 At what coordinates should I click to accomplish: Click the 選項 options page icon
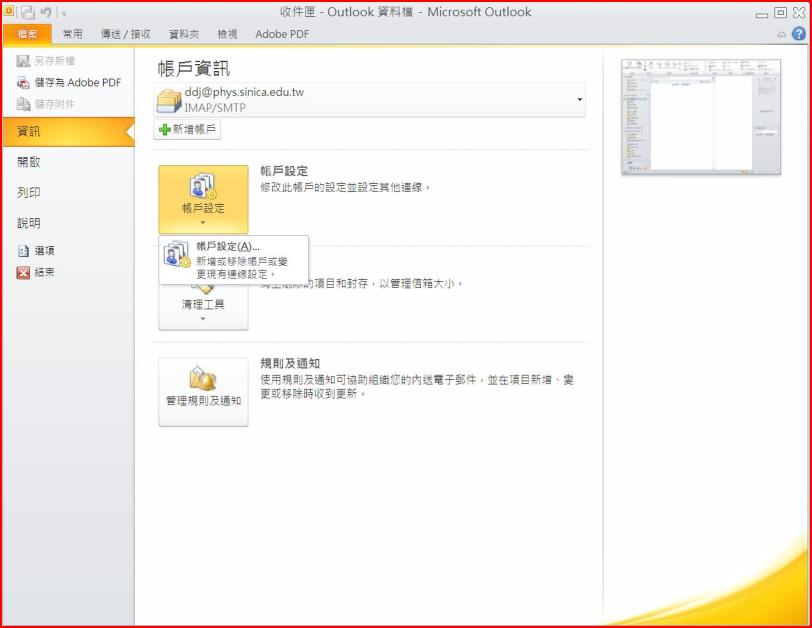23,251
